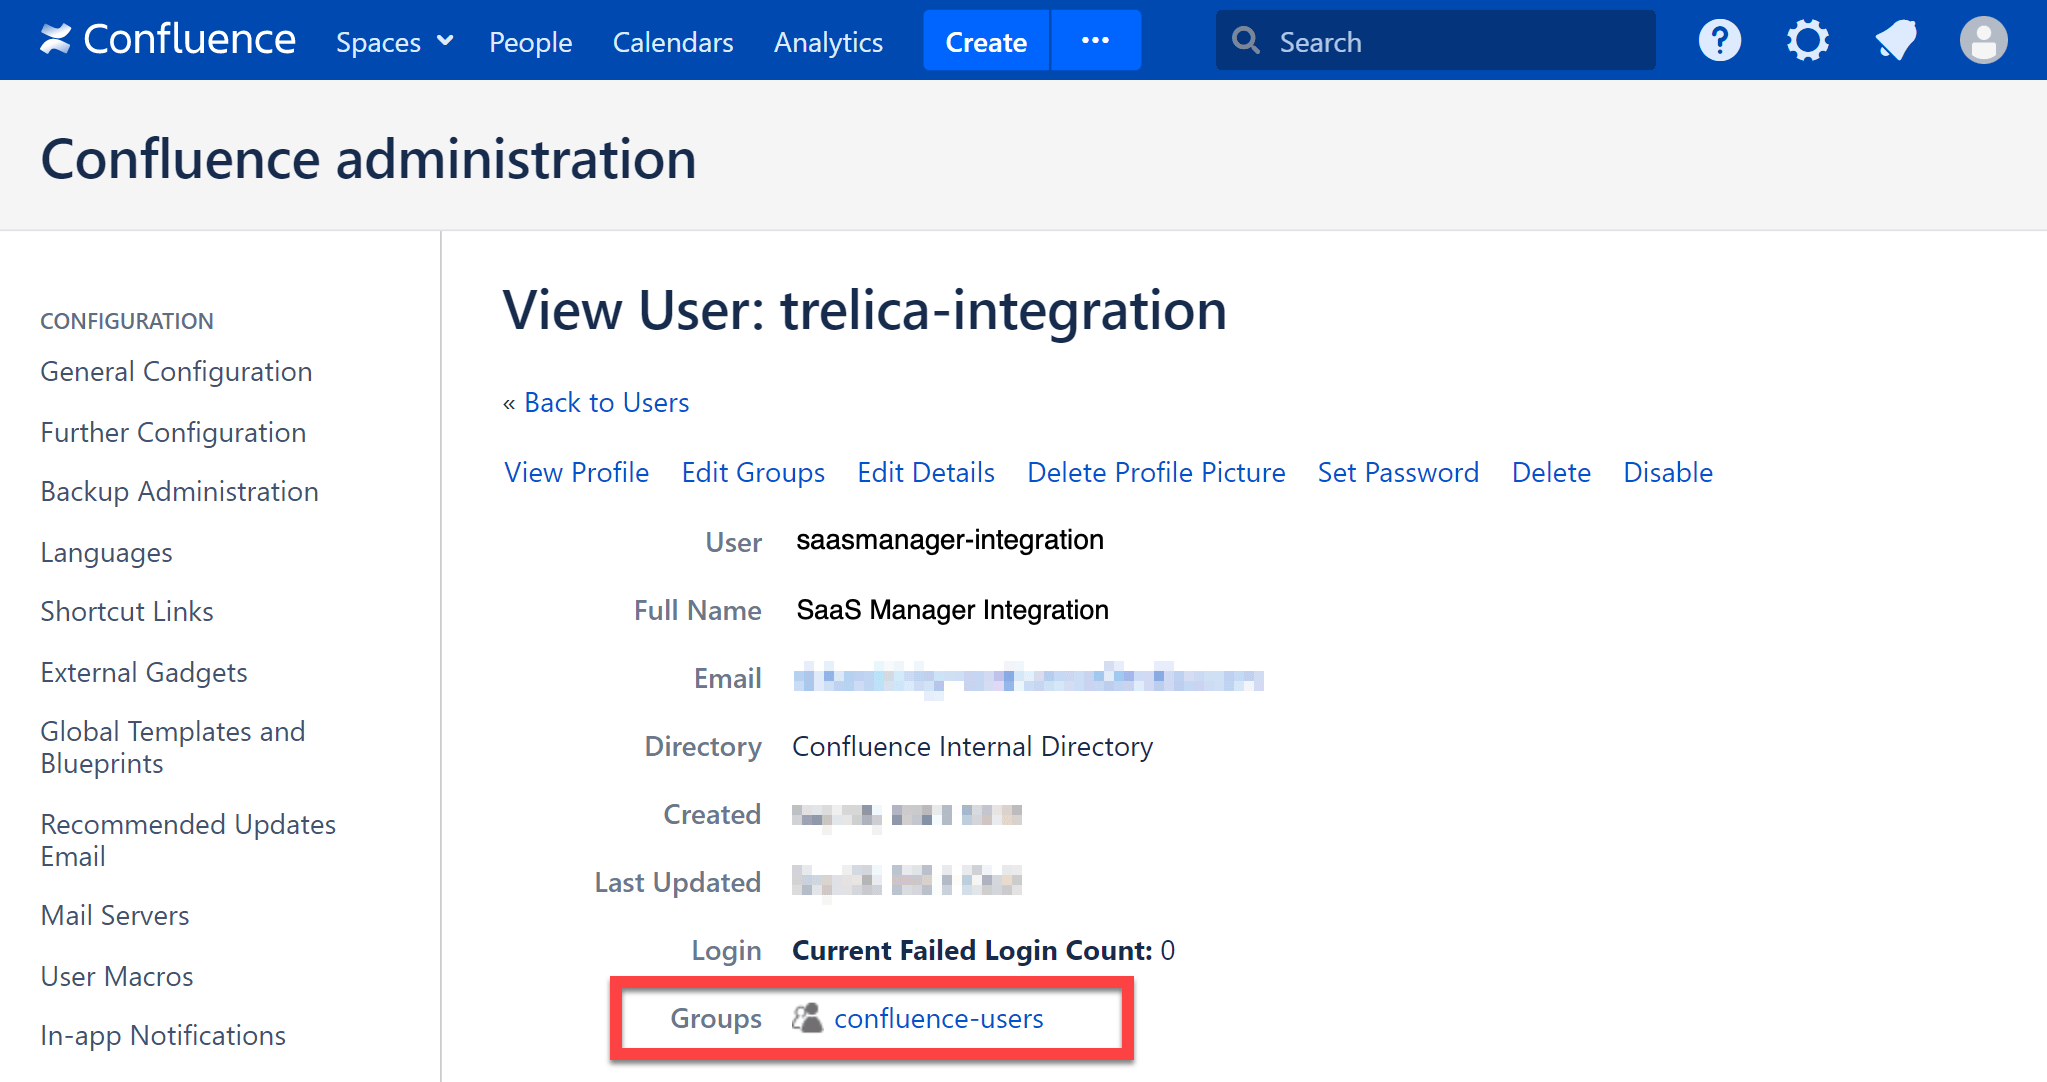Screen dimensions: 2047x1082
Task: Click the blurred email address value
Action: pyautogui.click(x=1028, y=679)
